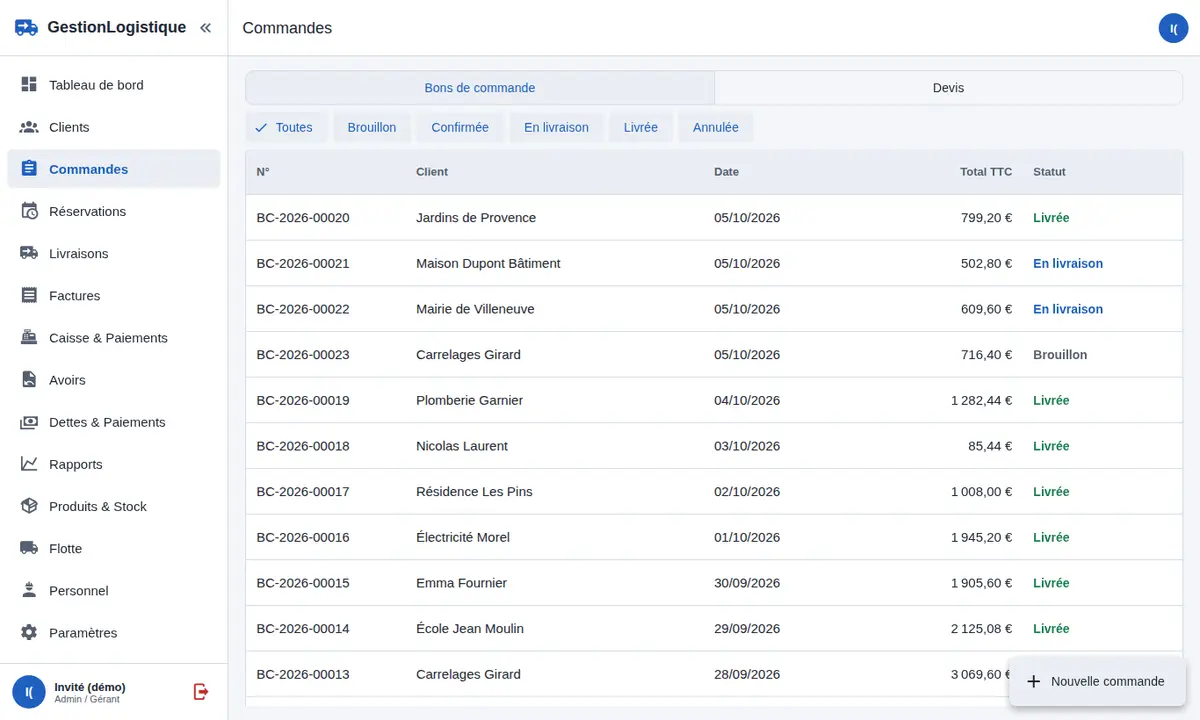Click Brouillon status of BC-2026-00023
Viewport: 1200px width, 720px height.
point(1060,355)
